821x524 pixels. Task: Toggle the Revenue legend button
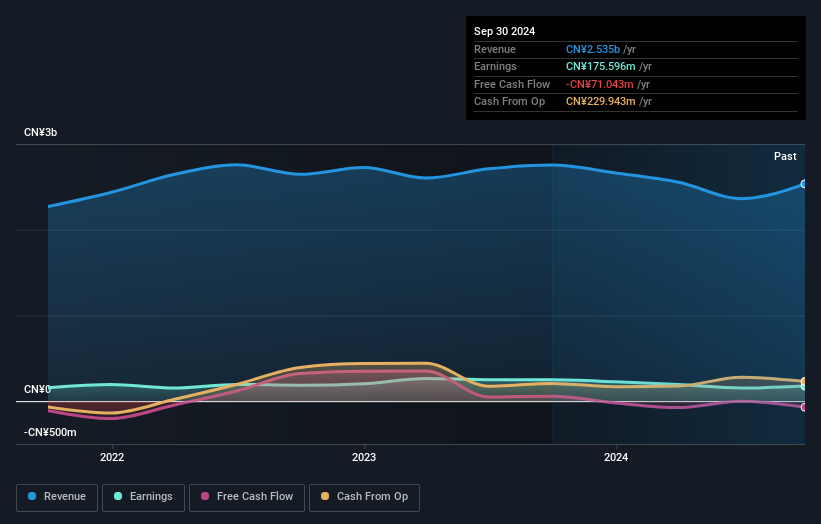click(57, 497)
